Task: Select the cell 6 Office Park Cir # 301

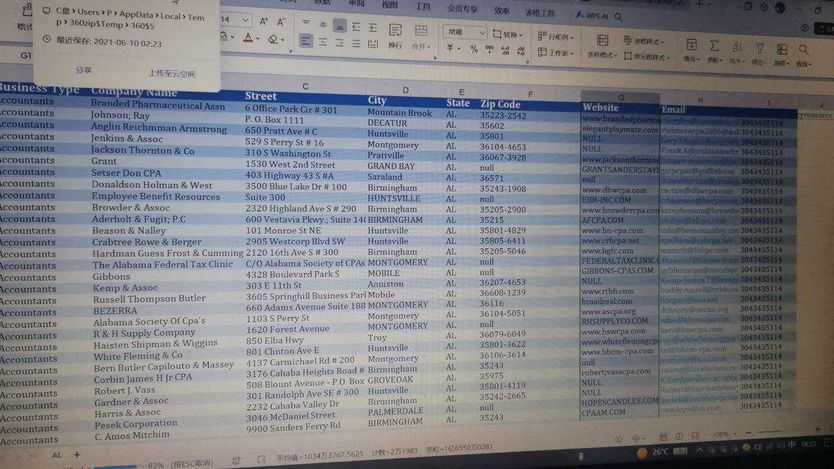Action: pyautogui.click(x=290, y=110)
